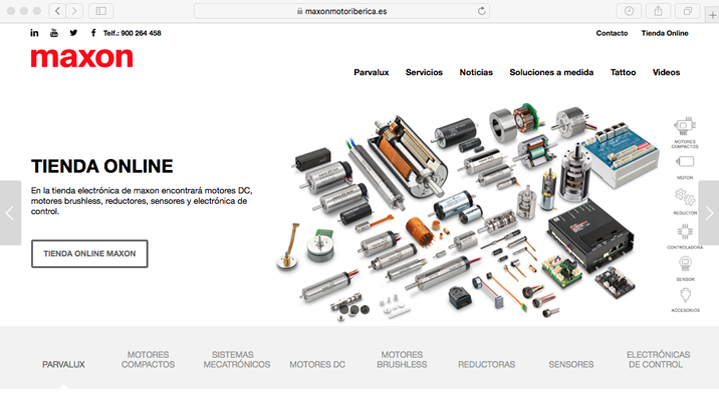Reload the page with the refresh icon
719x420 pixels.
tap(481, 11)
